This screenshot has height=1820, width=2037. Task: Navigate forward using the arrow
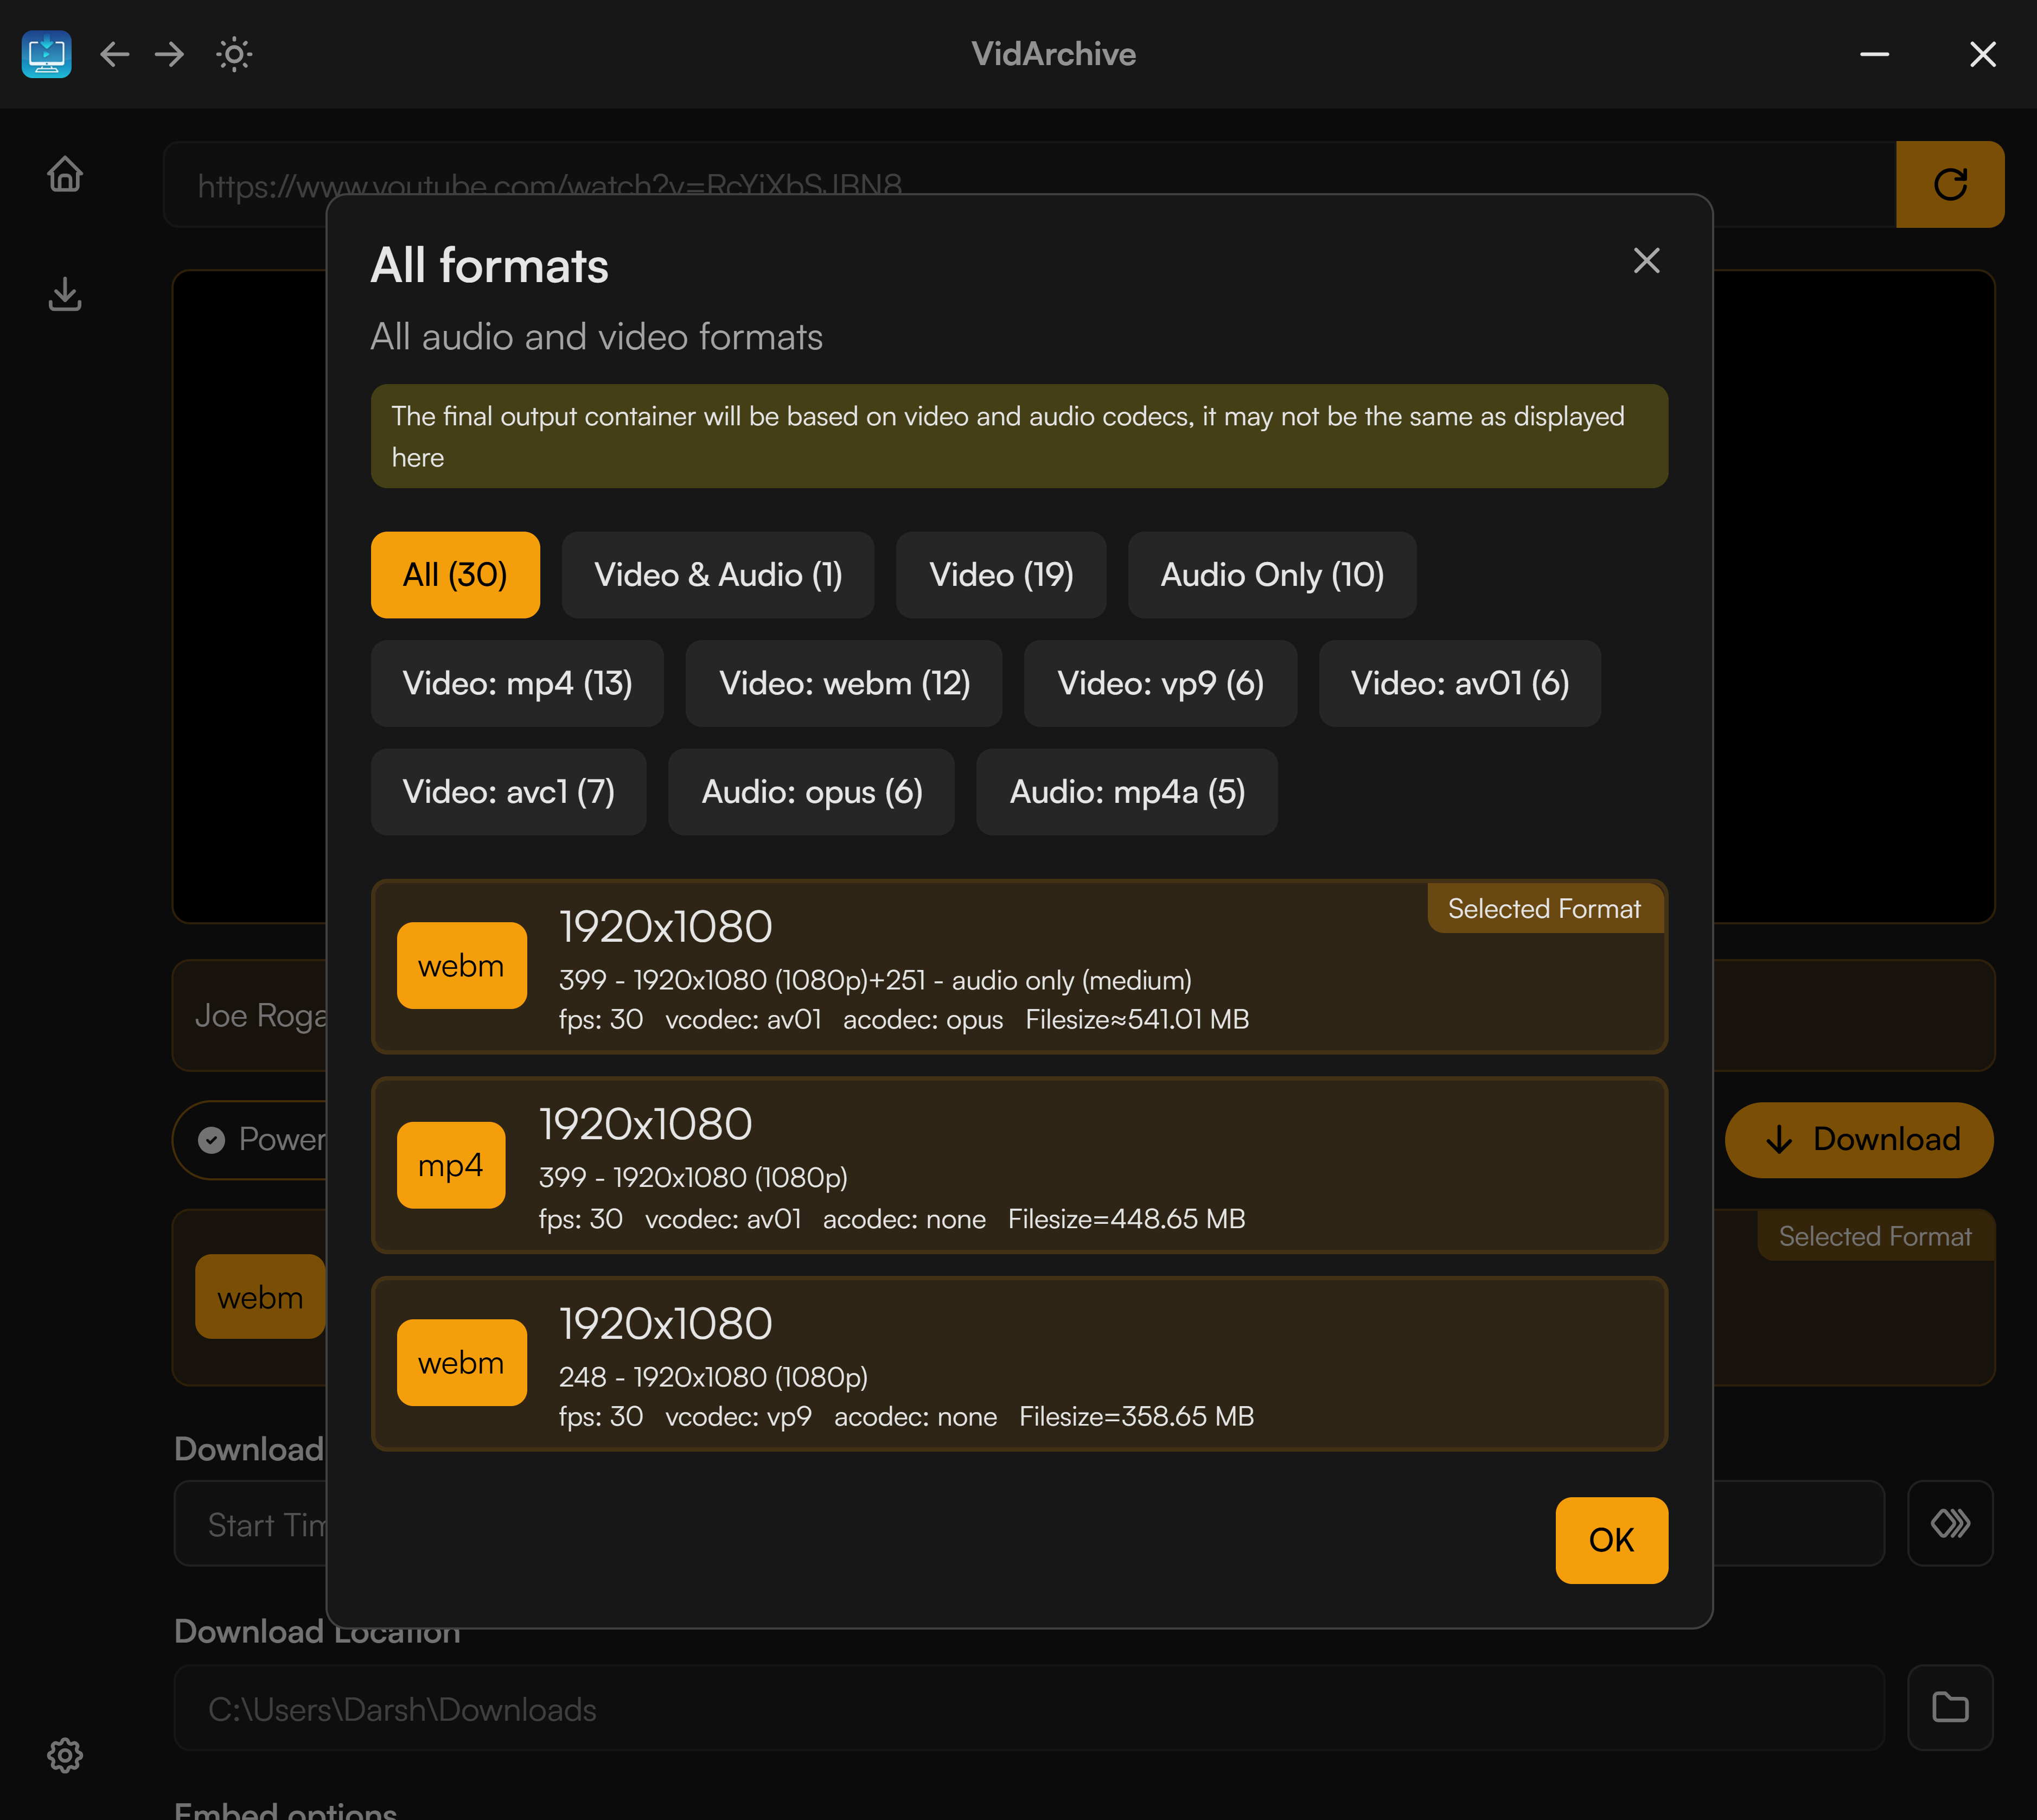point(169,55)
